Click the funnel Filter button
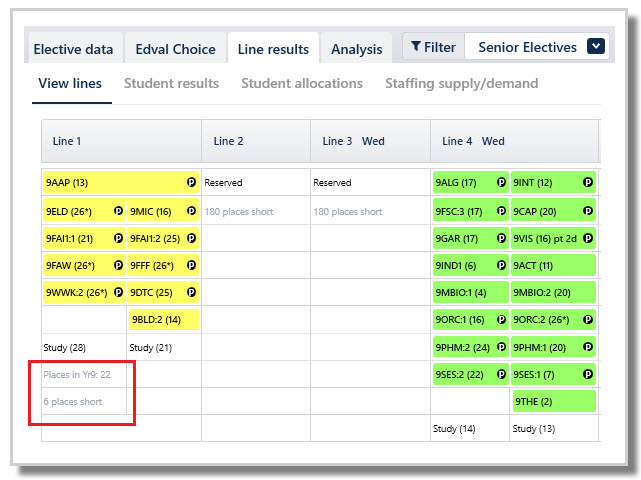This screenshot has height=480, width=641. pos(433,47)
